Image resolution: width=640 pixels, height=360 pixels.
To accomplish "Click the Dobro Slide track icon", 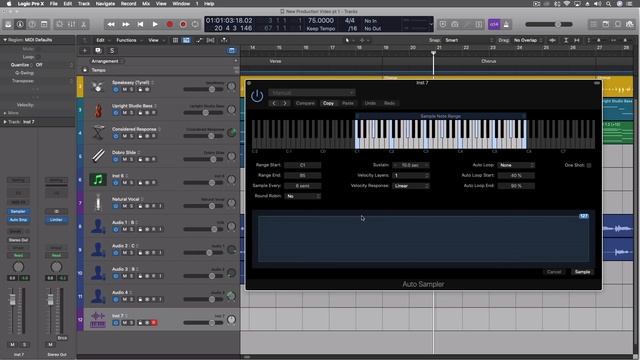I will (x=98, y=156).
